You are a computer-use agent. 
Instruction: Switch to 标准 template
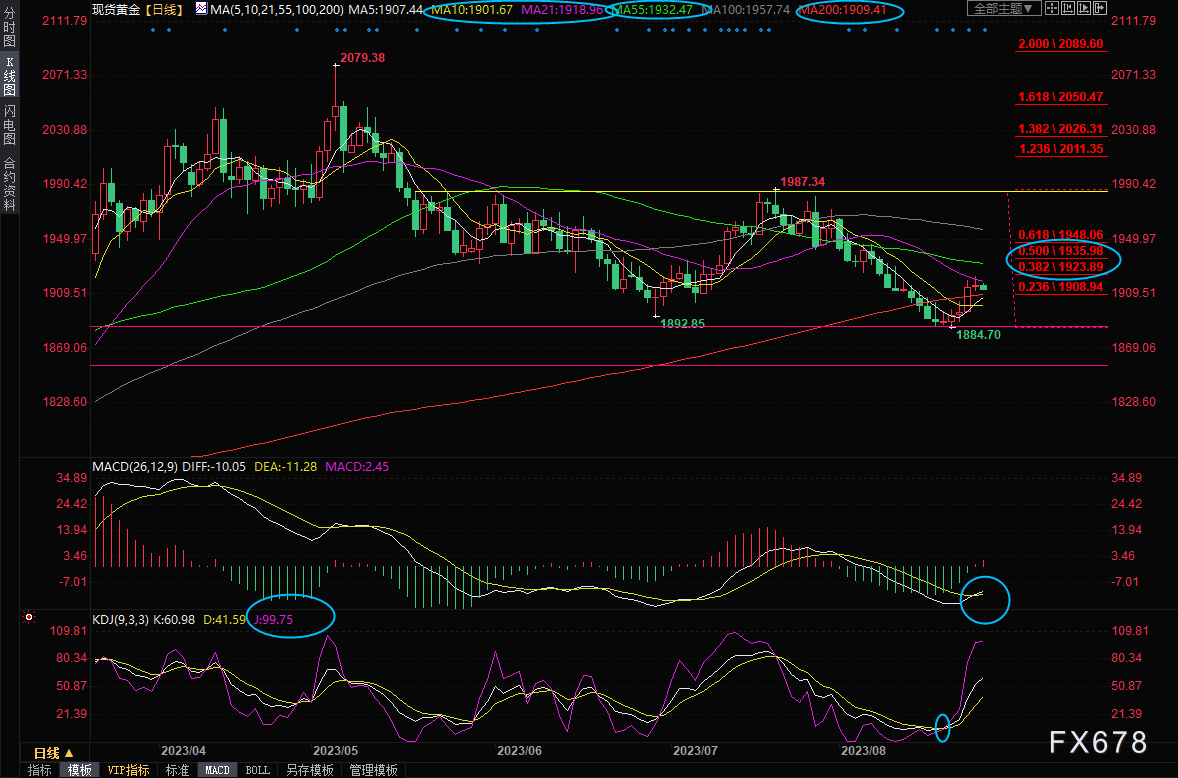point(177,770)
